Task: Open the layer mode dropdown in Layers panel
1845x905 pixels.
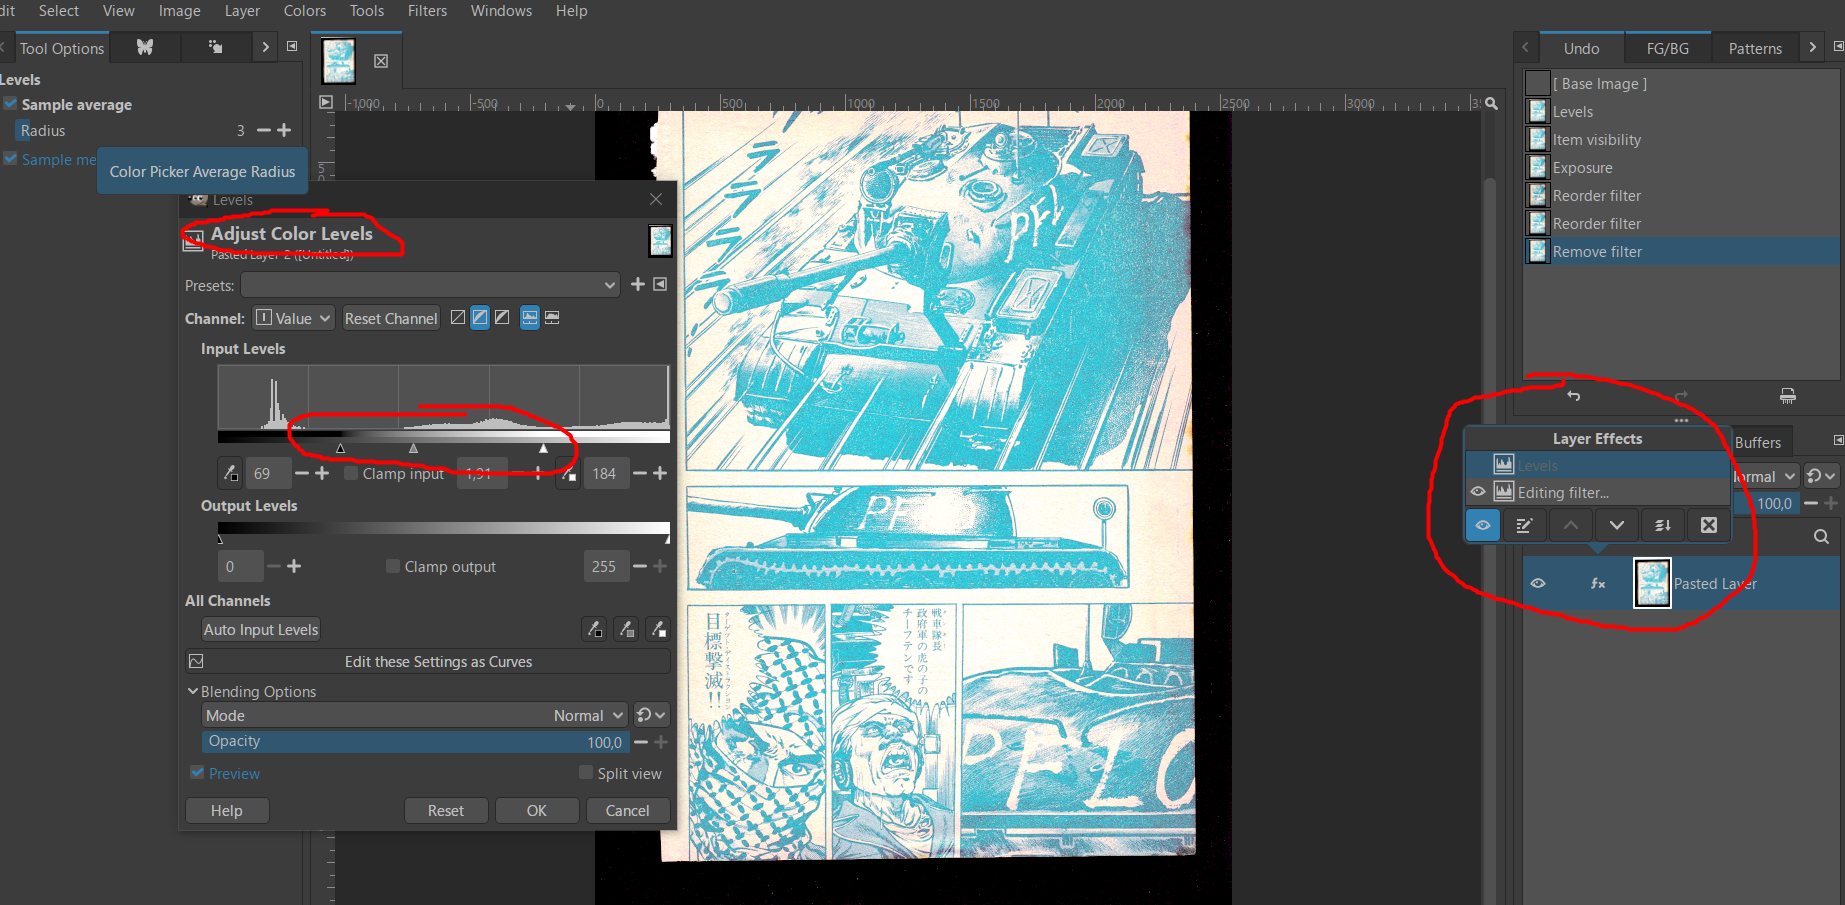Action: click(1766, 476)
